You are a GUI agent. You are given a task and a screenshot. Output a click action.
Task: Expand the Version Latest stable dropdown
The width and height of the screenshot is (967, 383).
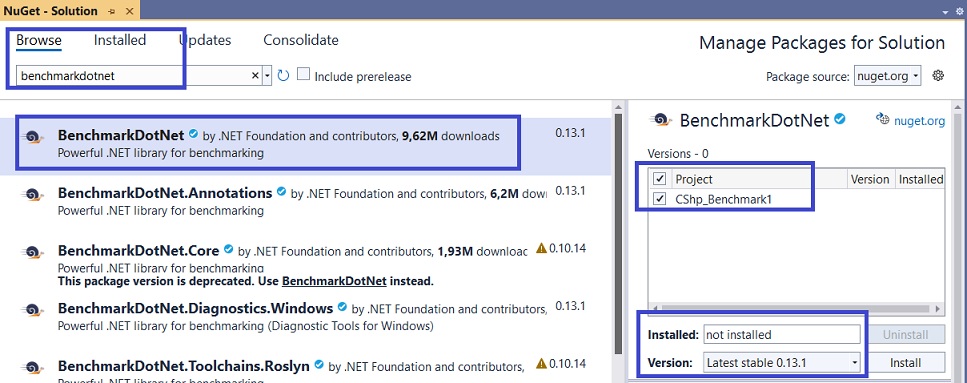coord(782,363)
